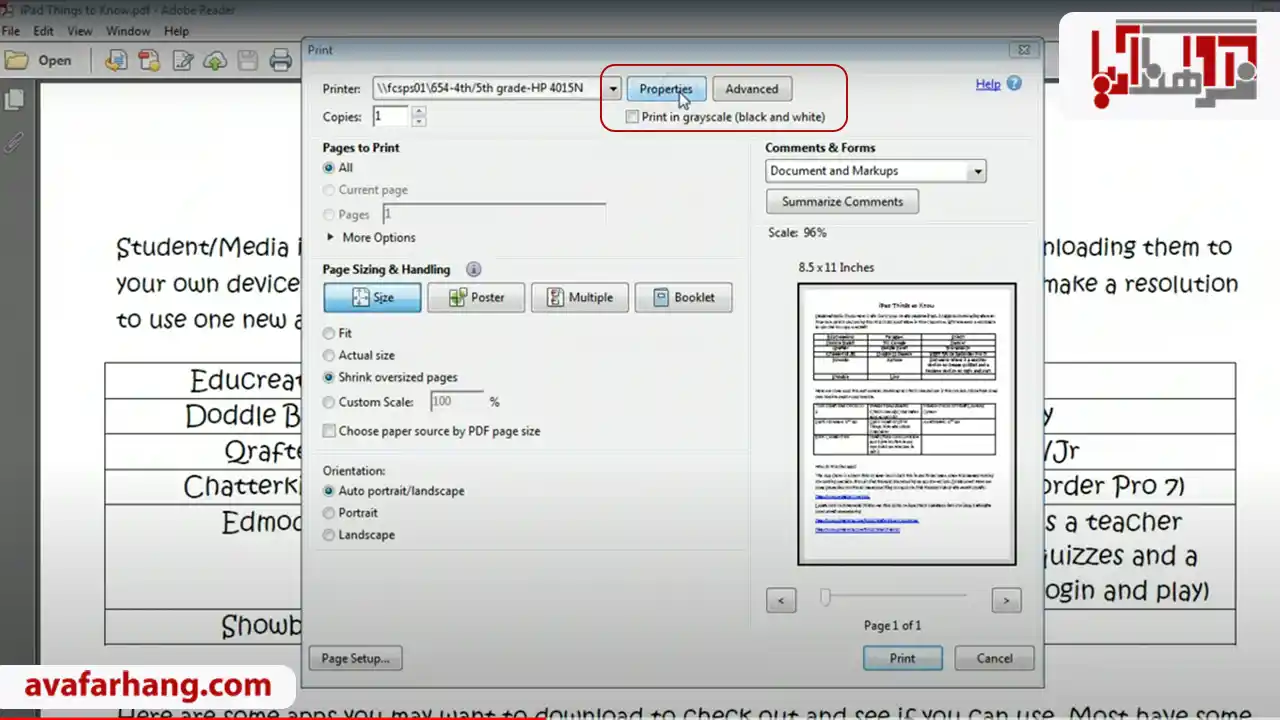Enable Print in grayscale checkbox
This screenshot has width=1280, height=720.
click(x=632, y=117)
